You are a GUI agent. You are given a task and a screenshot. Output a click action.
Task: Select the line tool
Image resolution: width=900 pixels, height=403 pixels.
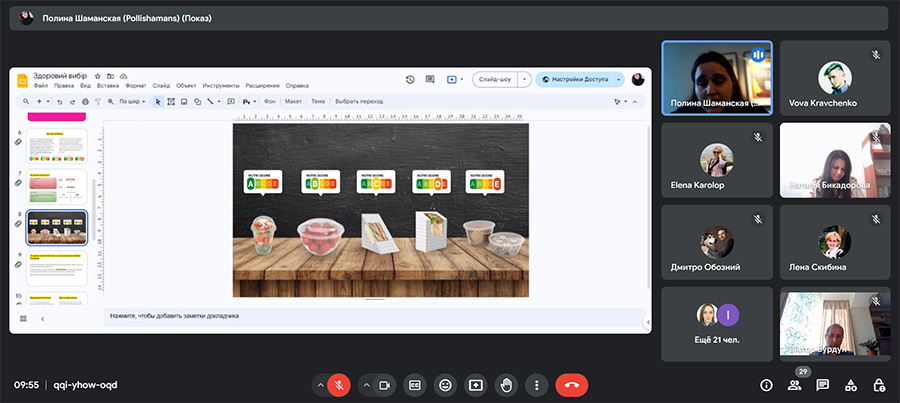(210, 102)
